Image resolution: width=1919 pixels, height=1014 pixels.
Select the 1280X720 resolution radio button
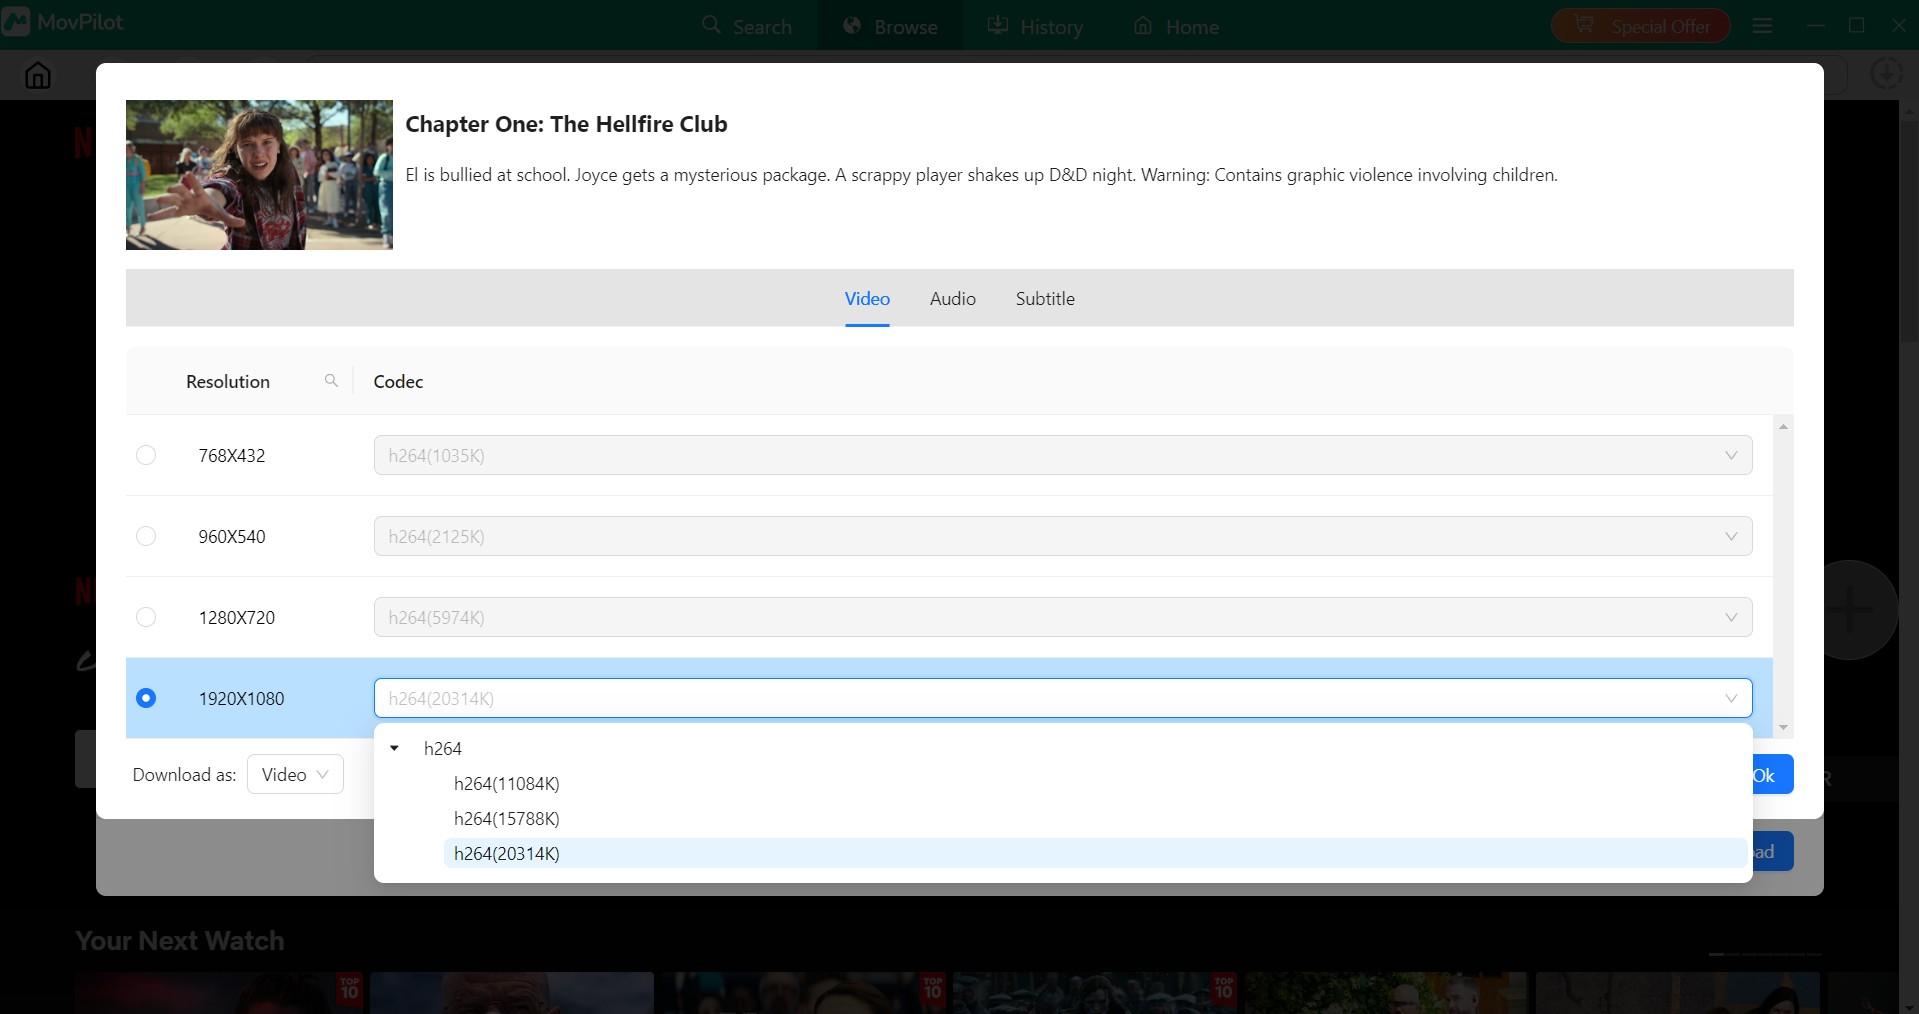pos(146,617)
